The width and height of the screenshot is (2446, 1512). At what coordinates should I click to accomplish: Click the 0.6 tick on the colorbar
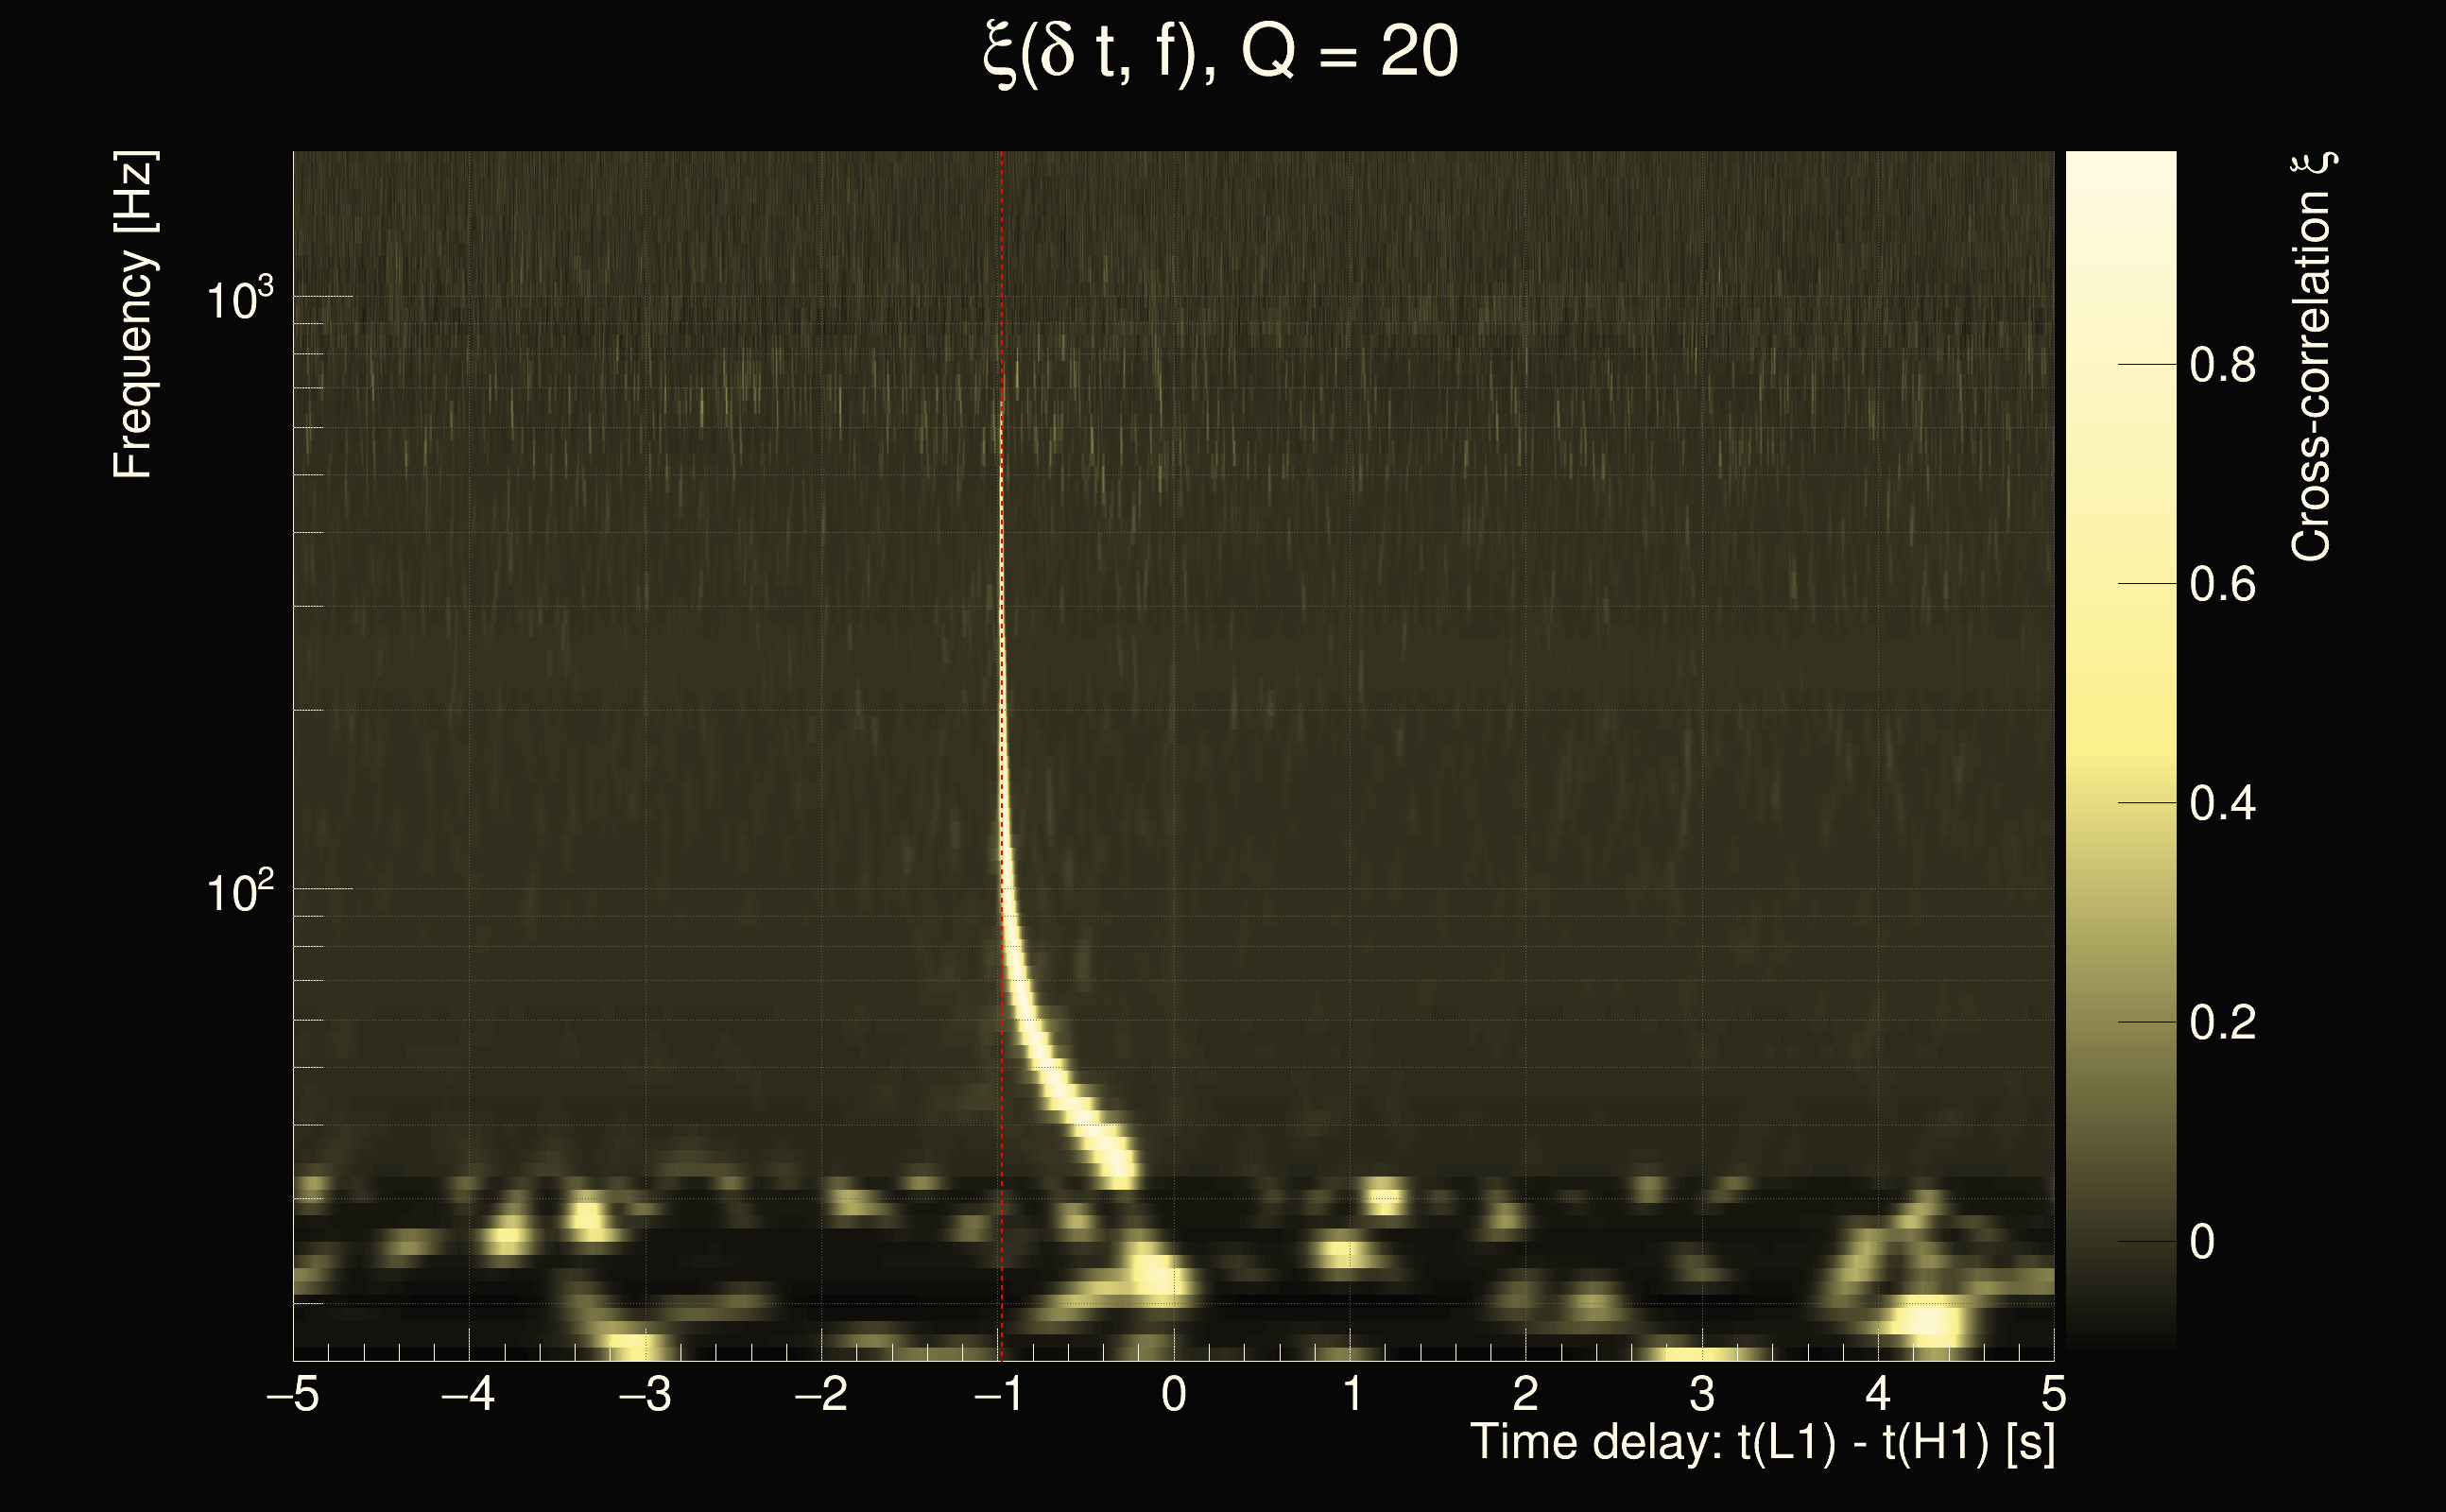point(2222,584)
